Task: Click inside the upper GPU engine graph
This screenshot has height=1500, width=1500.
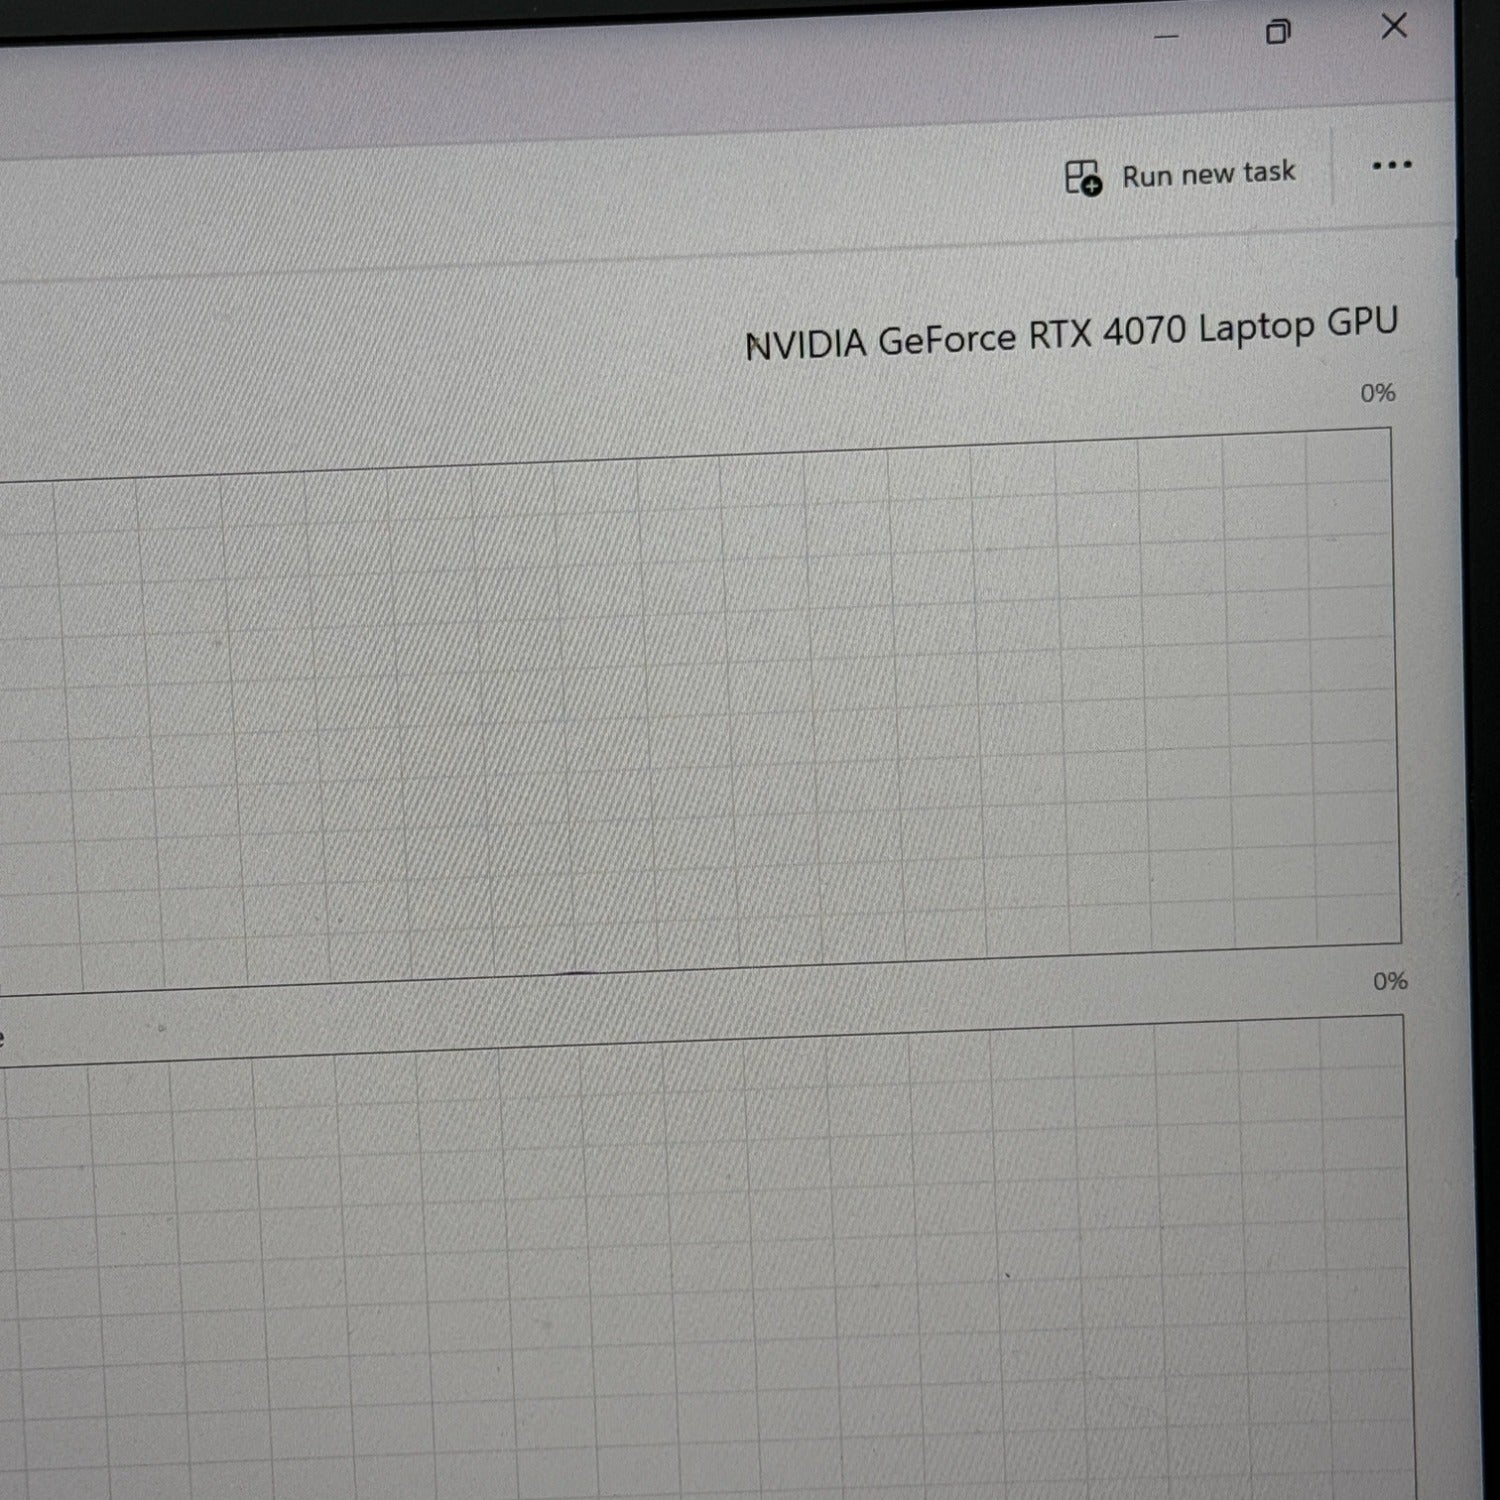Action: point(700,710)
